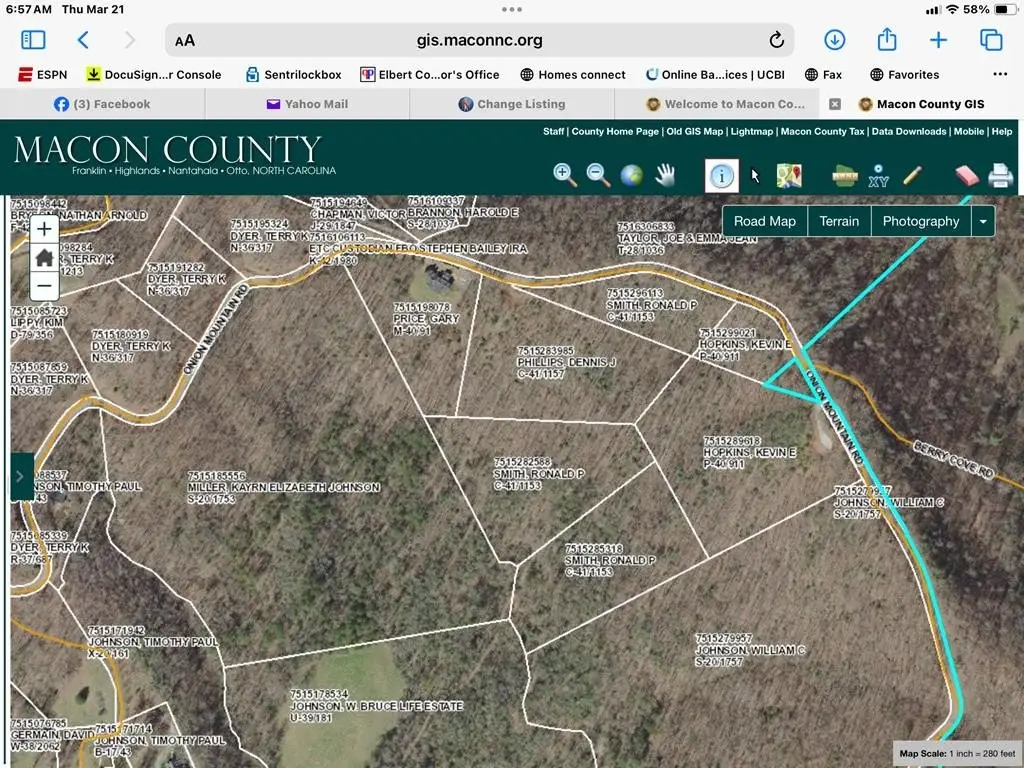This screenshot has height=768, width=1024.
Task: Switch basemap to Road Map
Action: (765, 221)
